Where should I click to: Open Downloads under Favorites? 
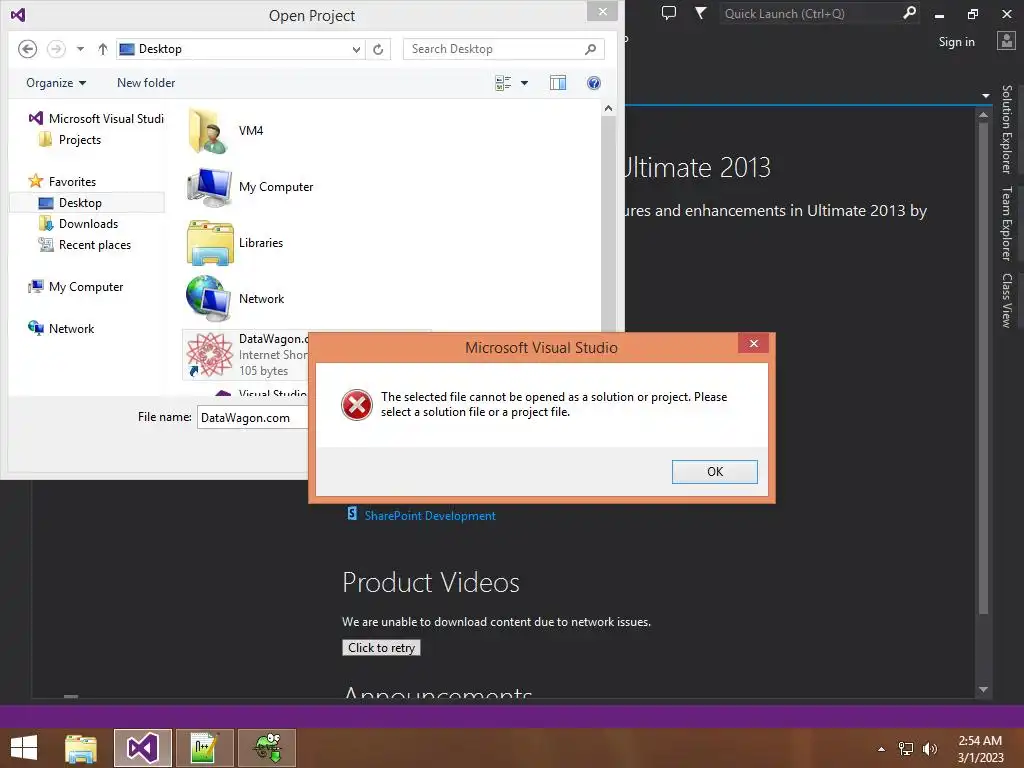(78, 224)
